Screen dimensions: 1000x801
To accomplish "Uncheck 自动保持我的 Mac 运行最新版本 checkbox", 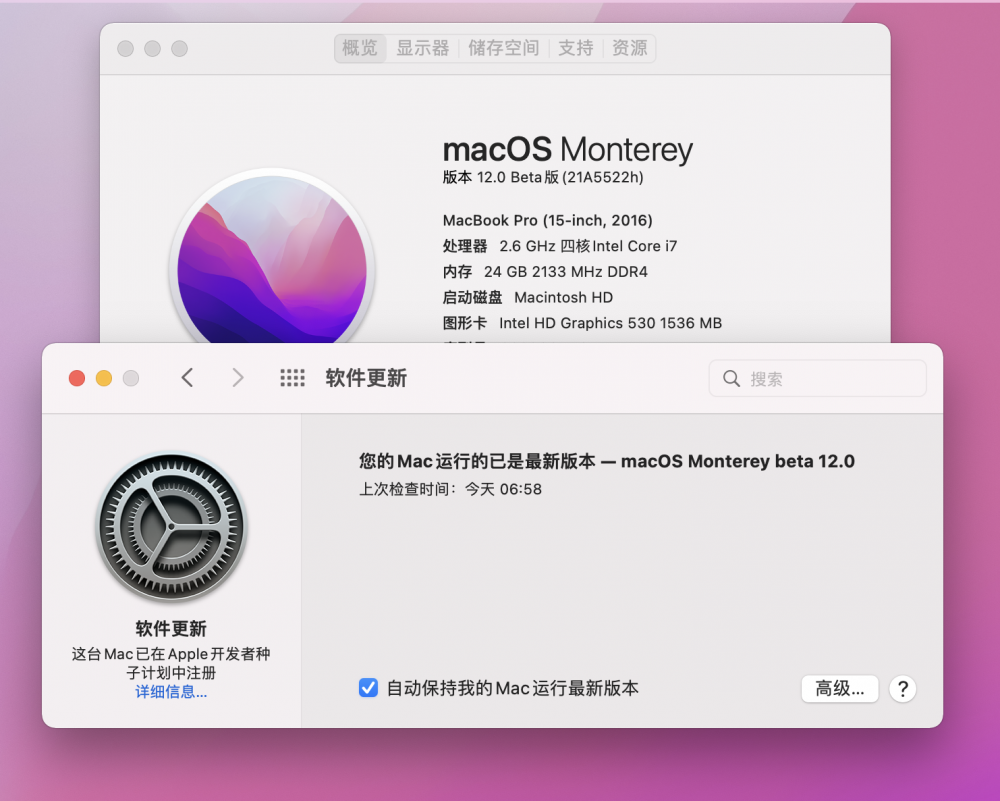I will pos(368,687).
